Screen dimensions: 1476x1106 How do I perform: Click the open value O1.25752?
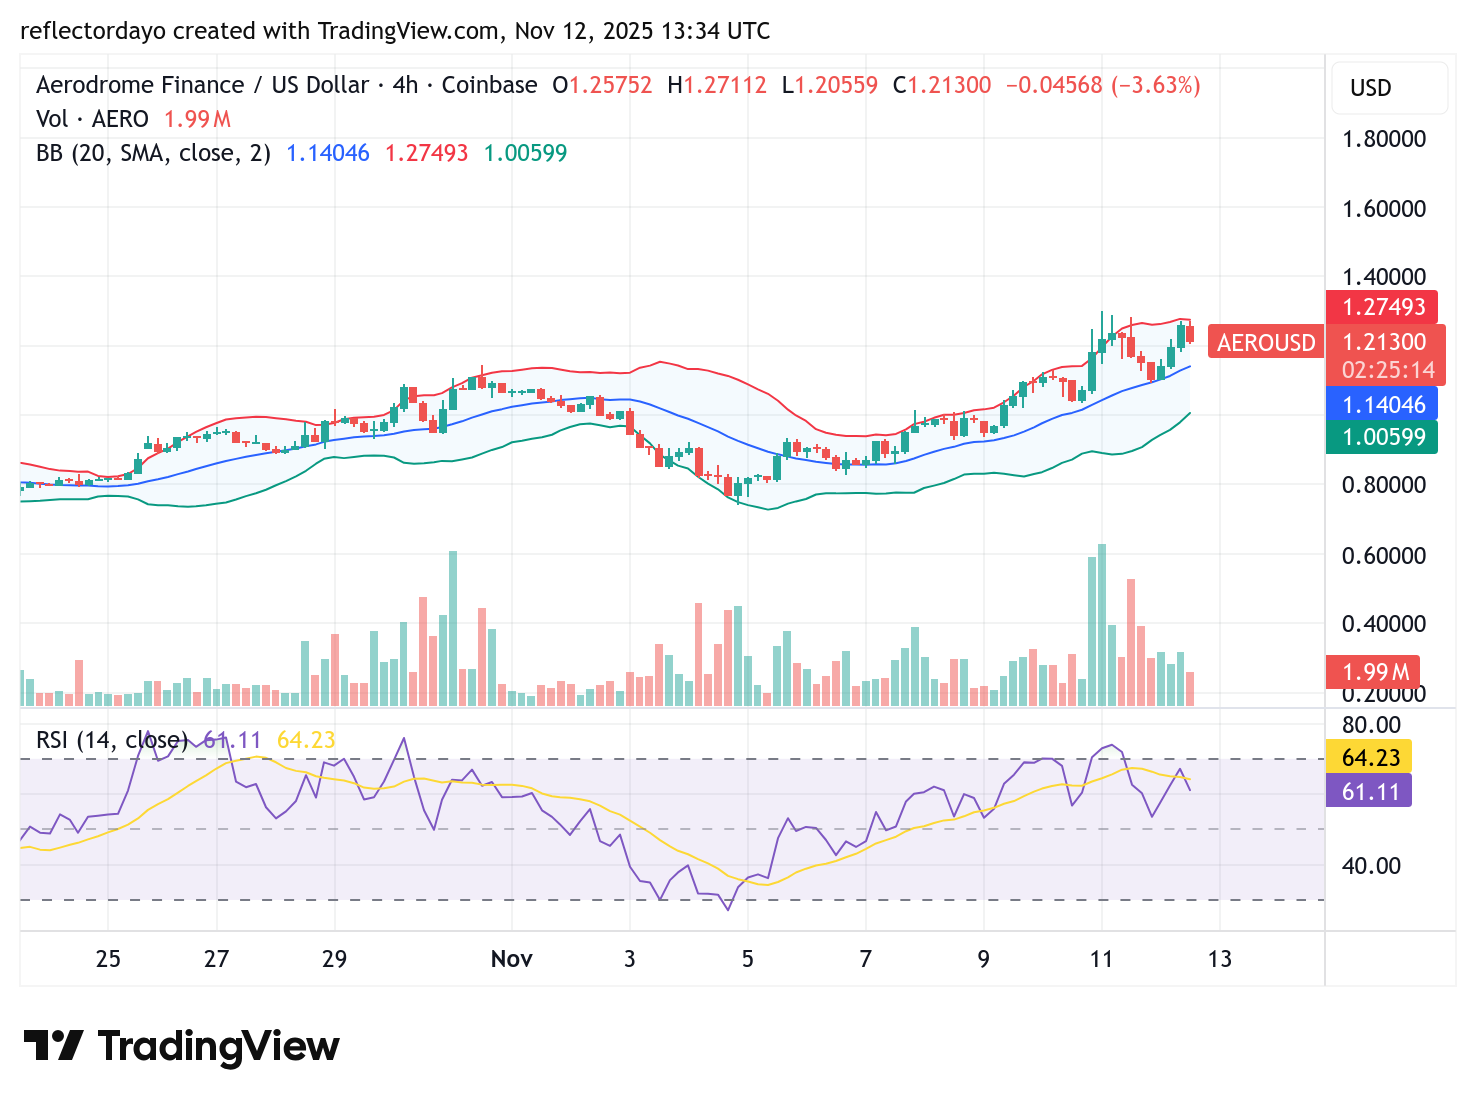[x=602, y=85]
